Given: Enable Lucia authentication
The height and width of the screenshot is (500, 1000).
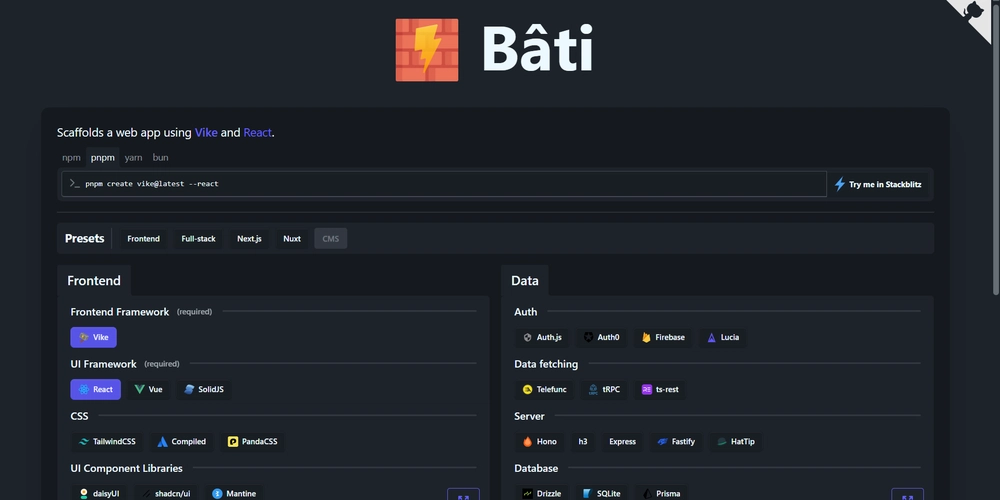Looking at the screenshot, I should tap(723, 337).
